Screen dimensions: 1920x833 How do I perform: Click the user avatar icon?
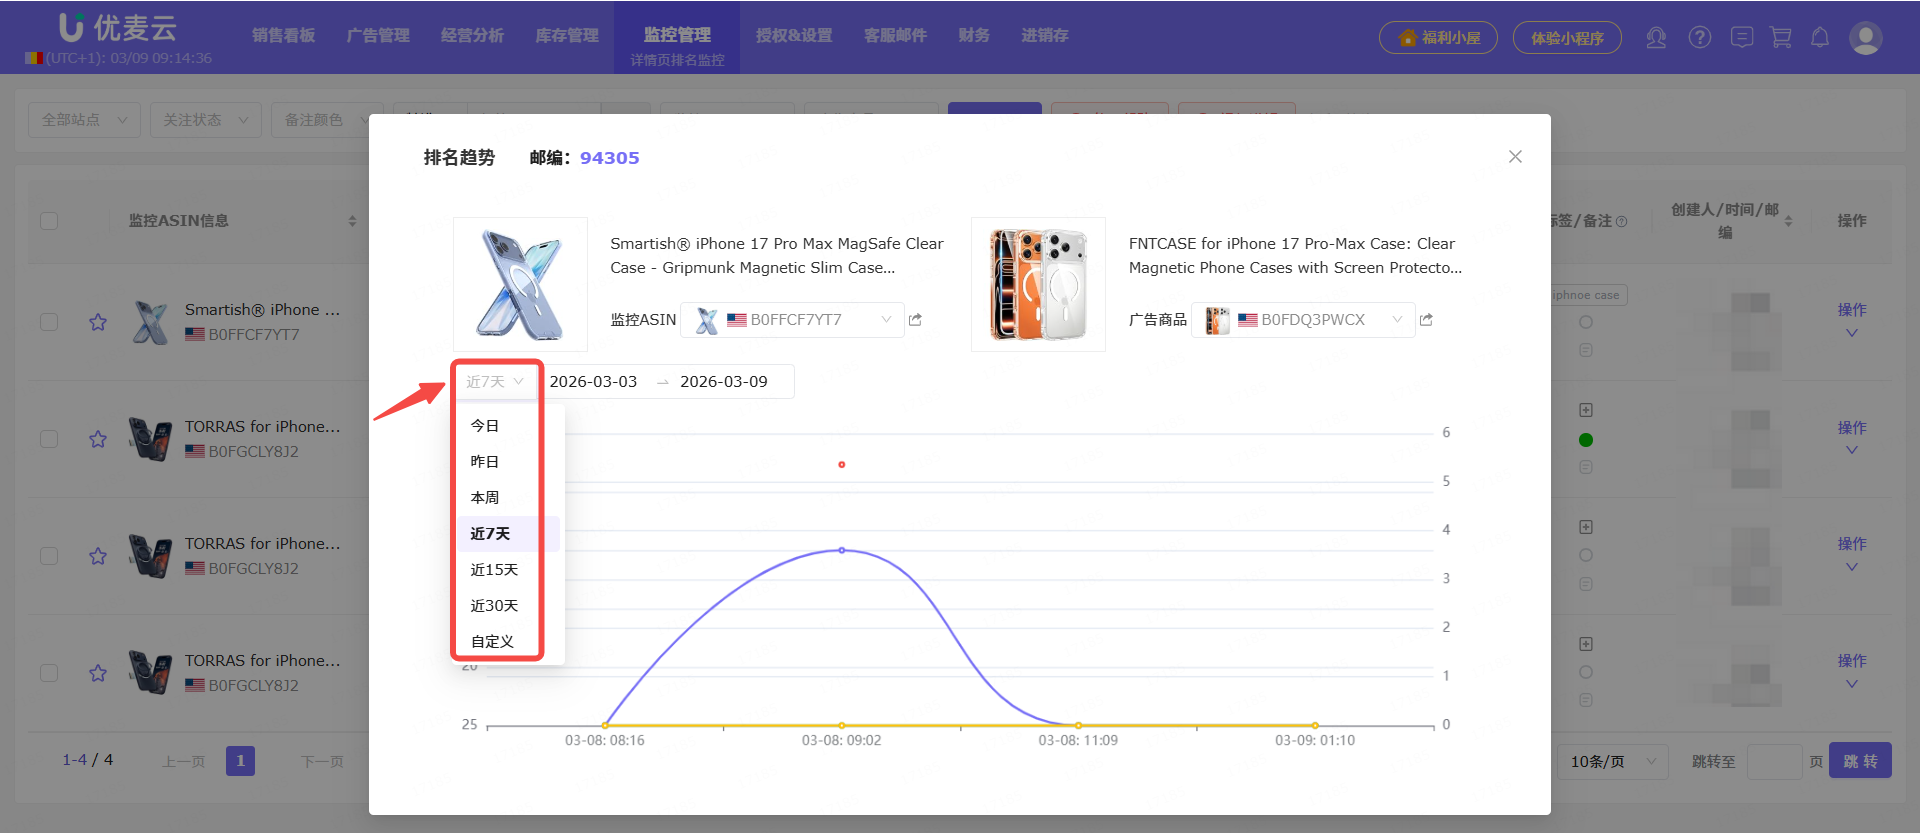[x=1865, y=38]
